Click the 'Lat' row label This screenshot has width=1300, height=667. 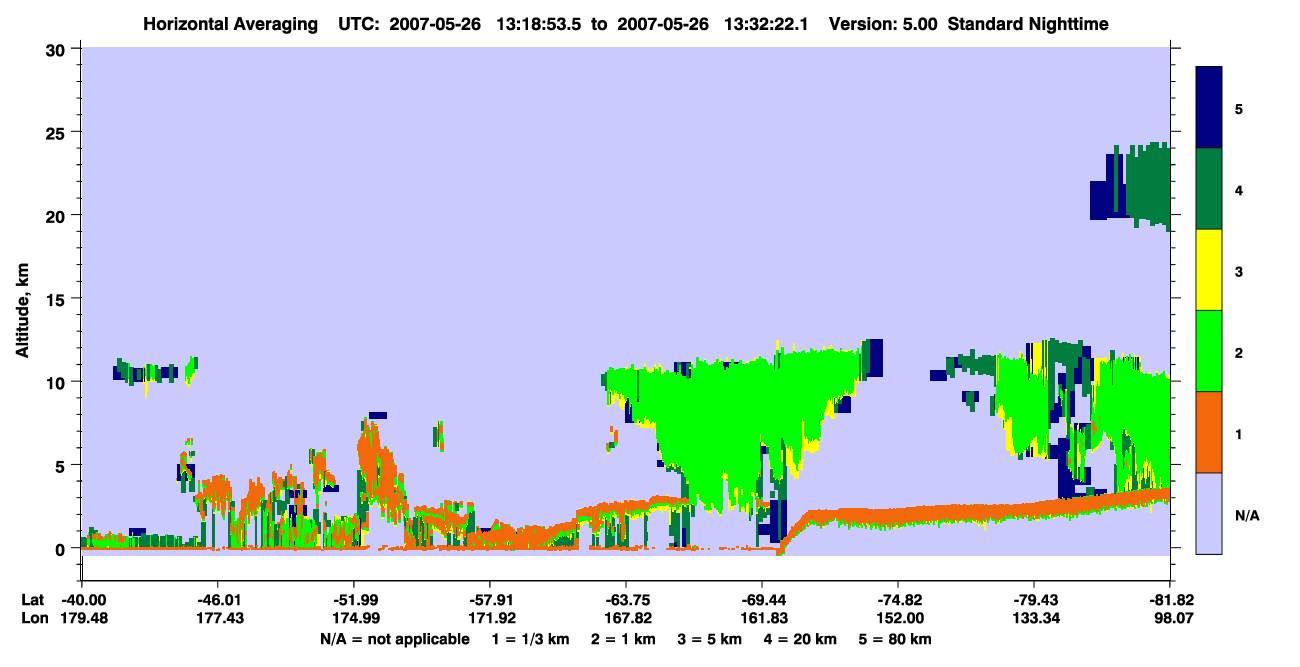coord(31,600)
